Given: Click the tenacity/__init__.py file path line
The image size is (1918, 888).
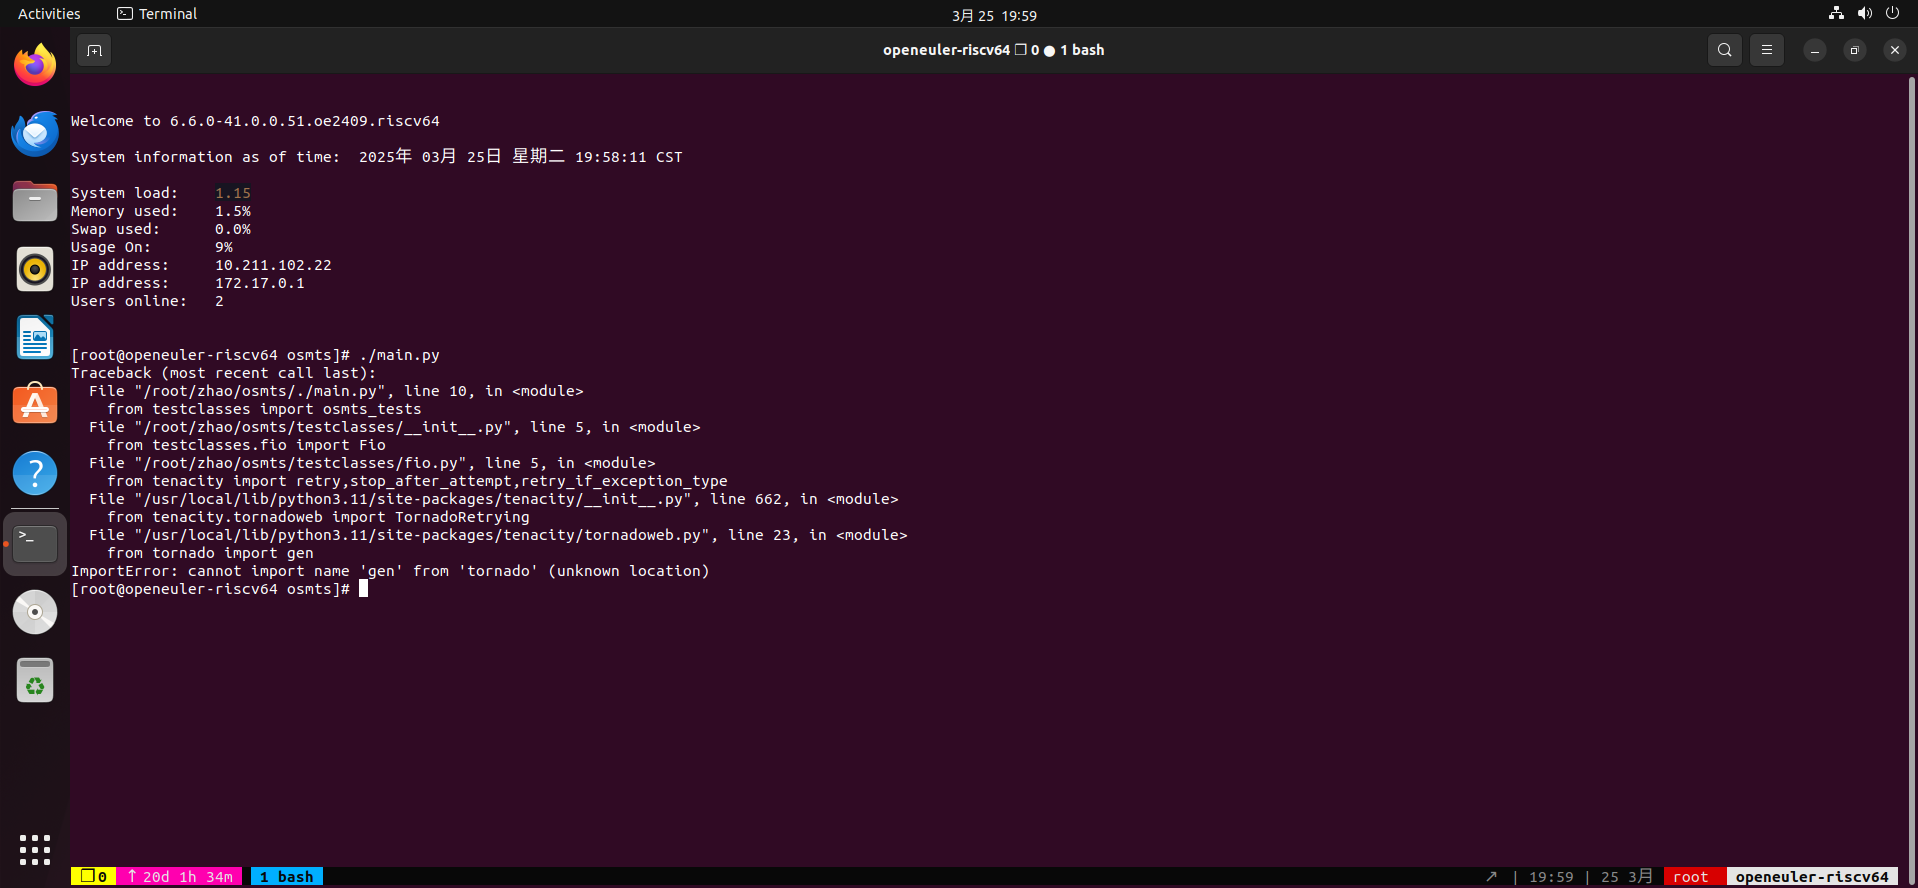Looking at the screenshot, I should 494,499.
